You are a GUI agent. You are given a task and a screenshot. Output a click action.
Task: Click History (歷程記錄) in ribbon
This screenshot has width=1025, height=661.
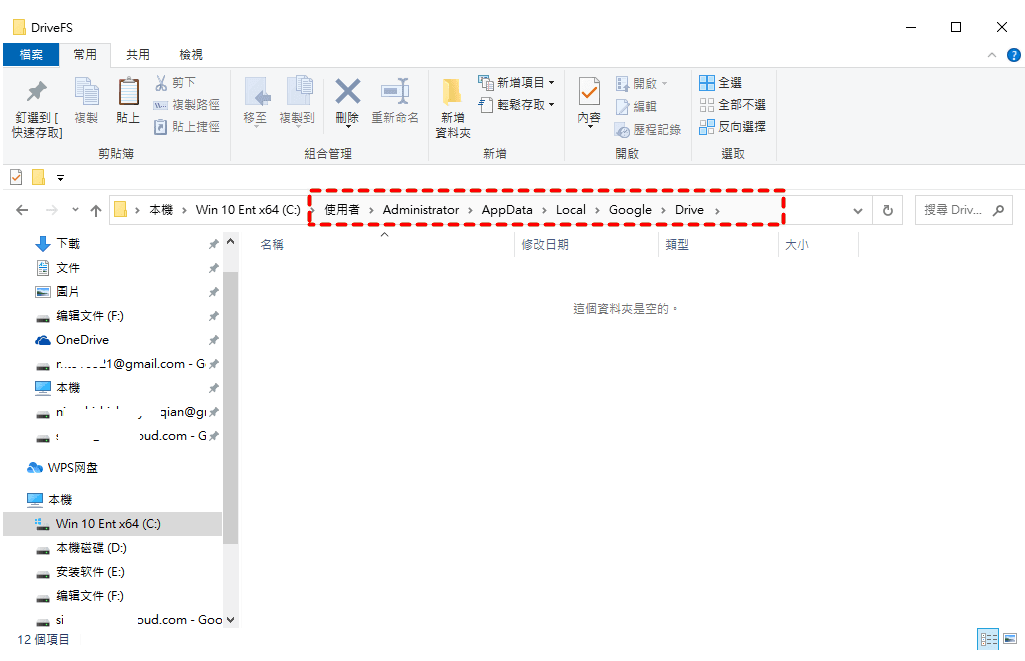point(648,129)
